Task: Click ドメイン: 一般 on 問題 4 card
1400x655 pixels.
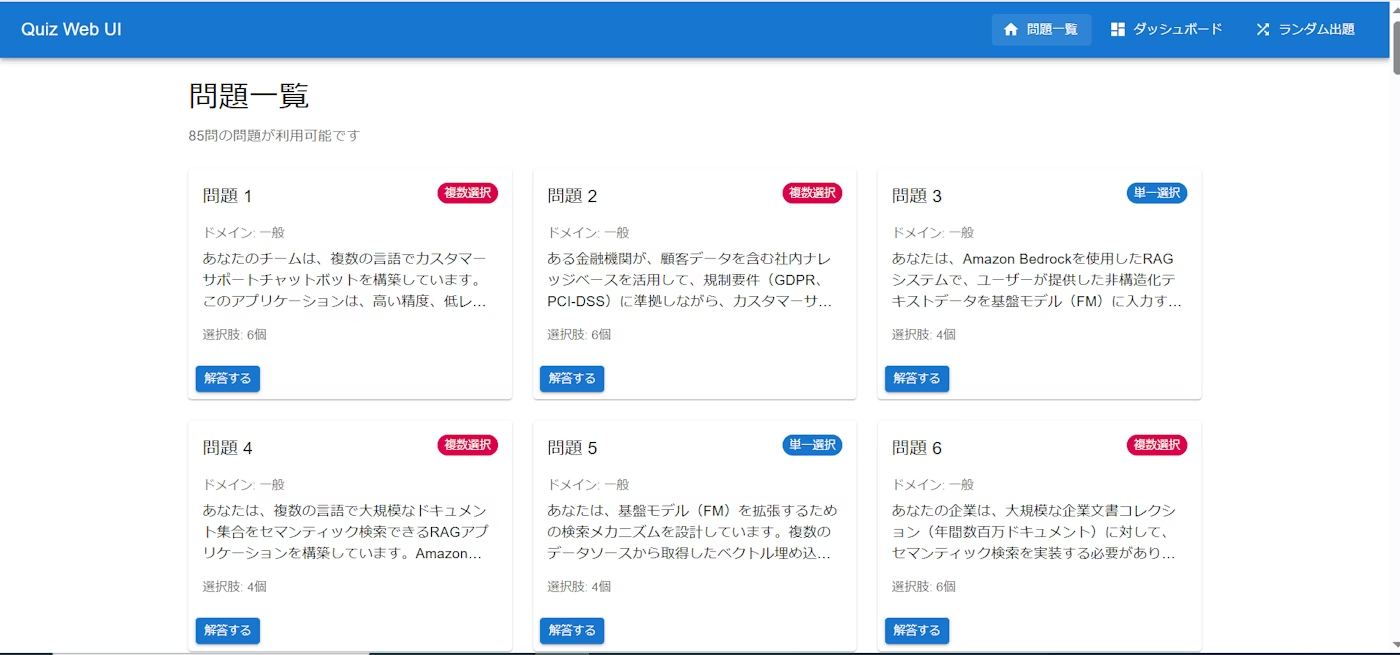Action: click(x=244, y=484)
